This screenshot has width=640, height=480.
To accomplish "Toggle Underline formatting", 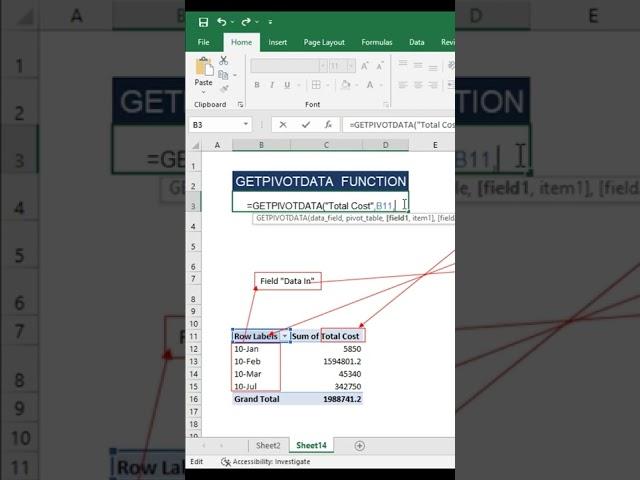I will (x=287, y=85).
